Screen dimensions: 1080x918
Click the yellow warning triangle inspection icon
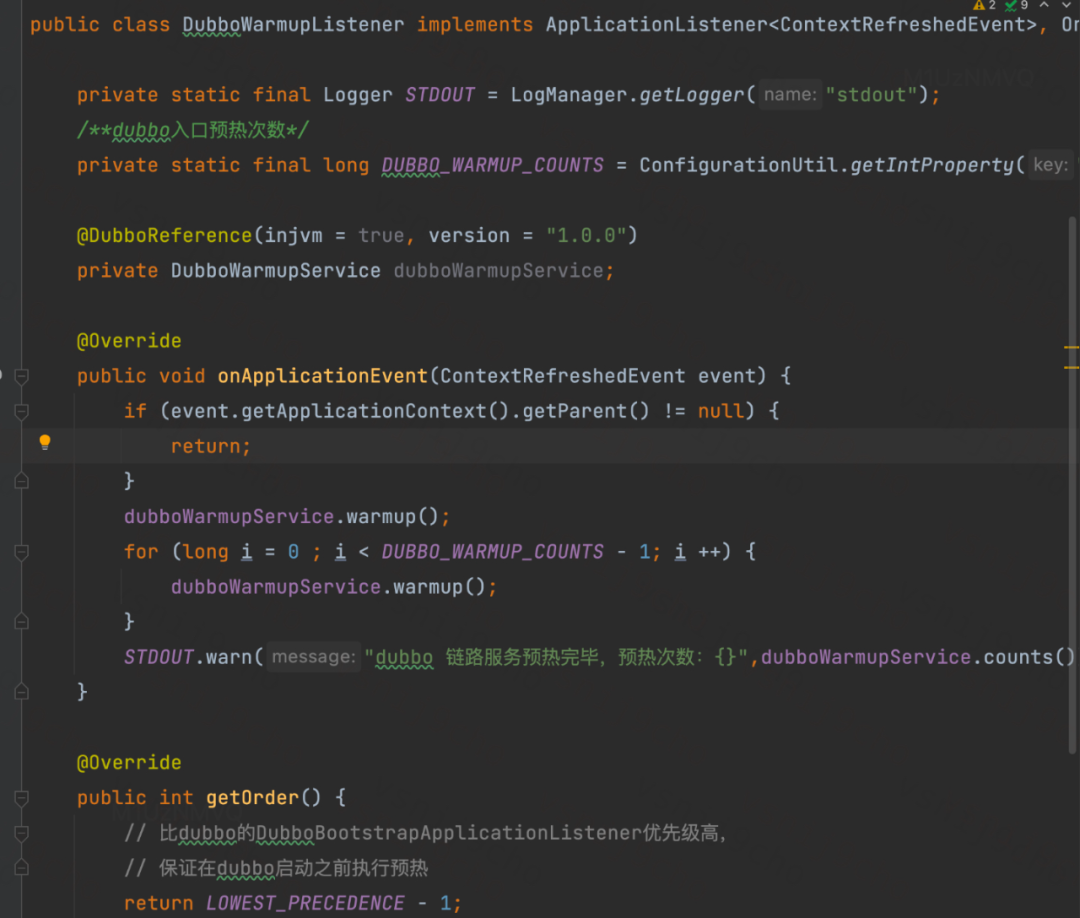979,5
